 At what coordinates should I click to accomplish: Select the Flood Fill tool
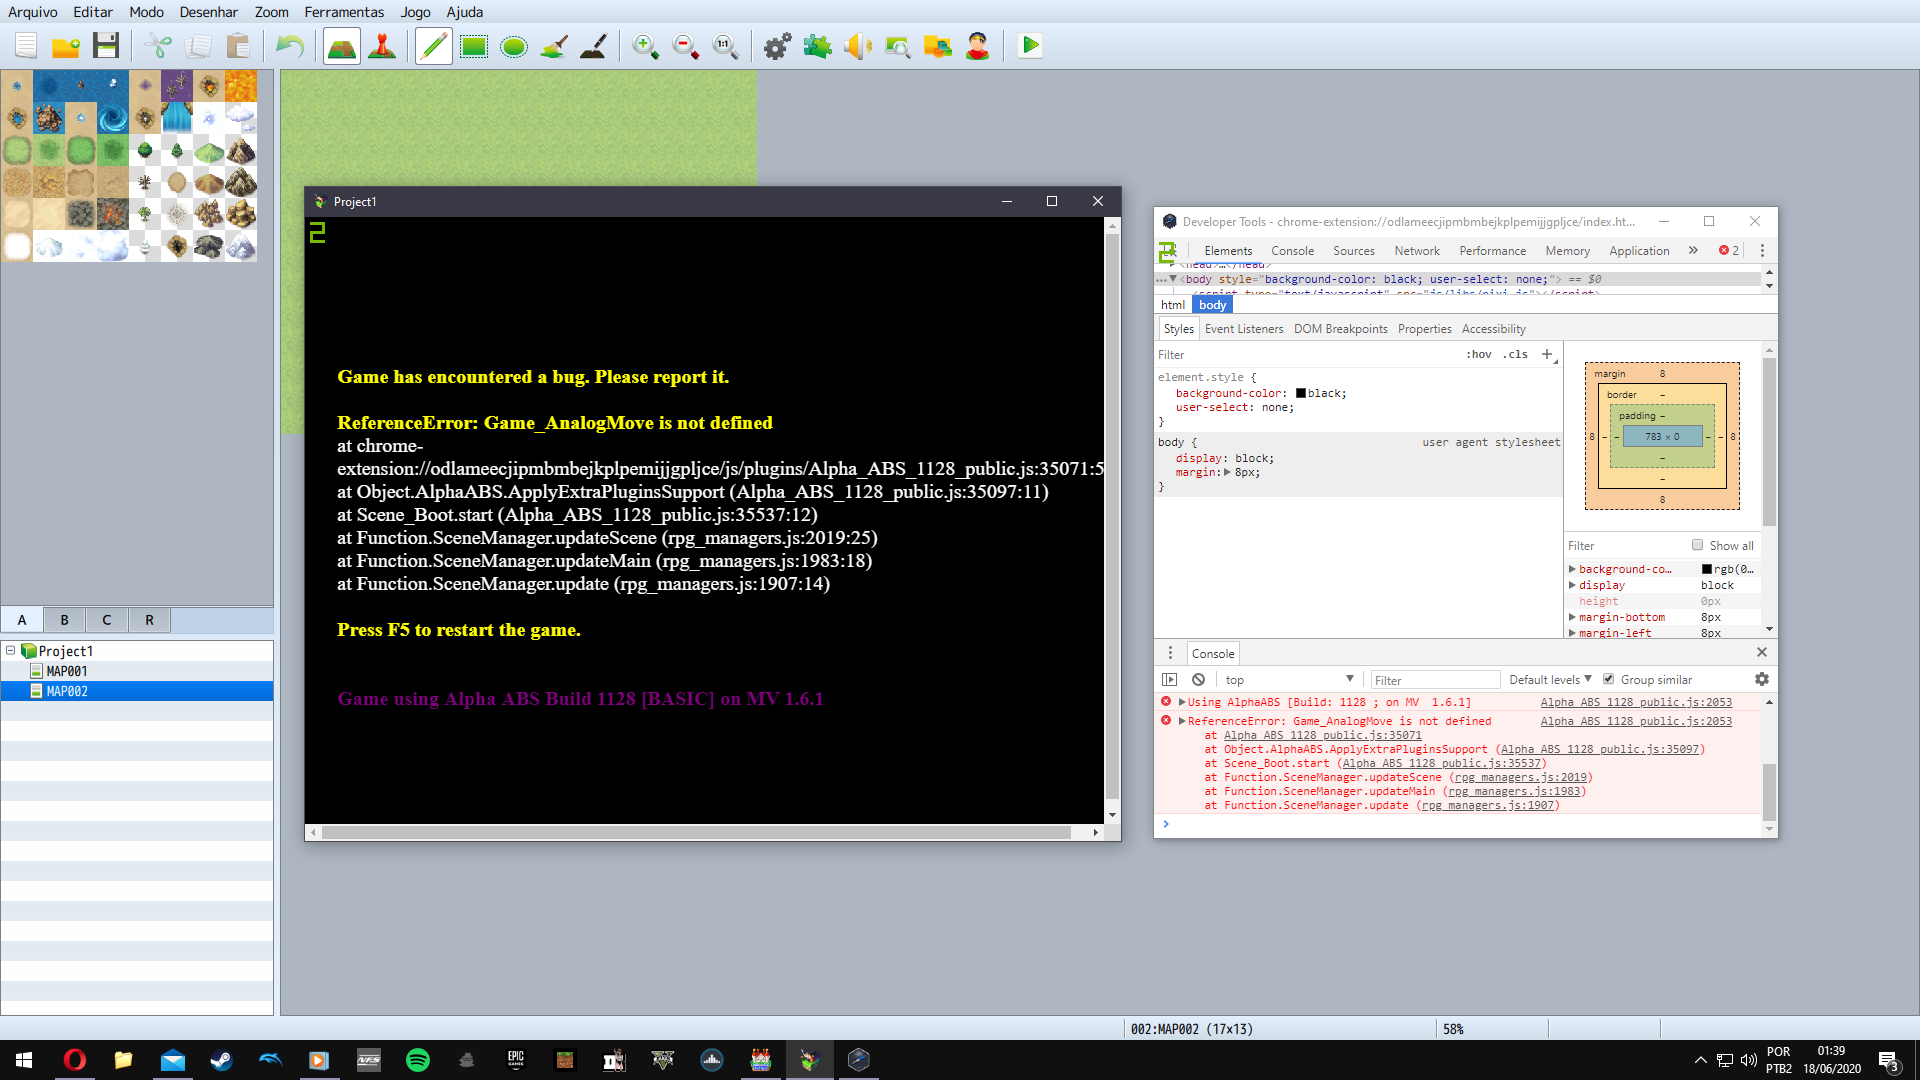pyautogui.click(x=554, y=46)
